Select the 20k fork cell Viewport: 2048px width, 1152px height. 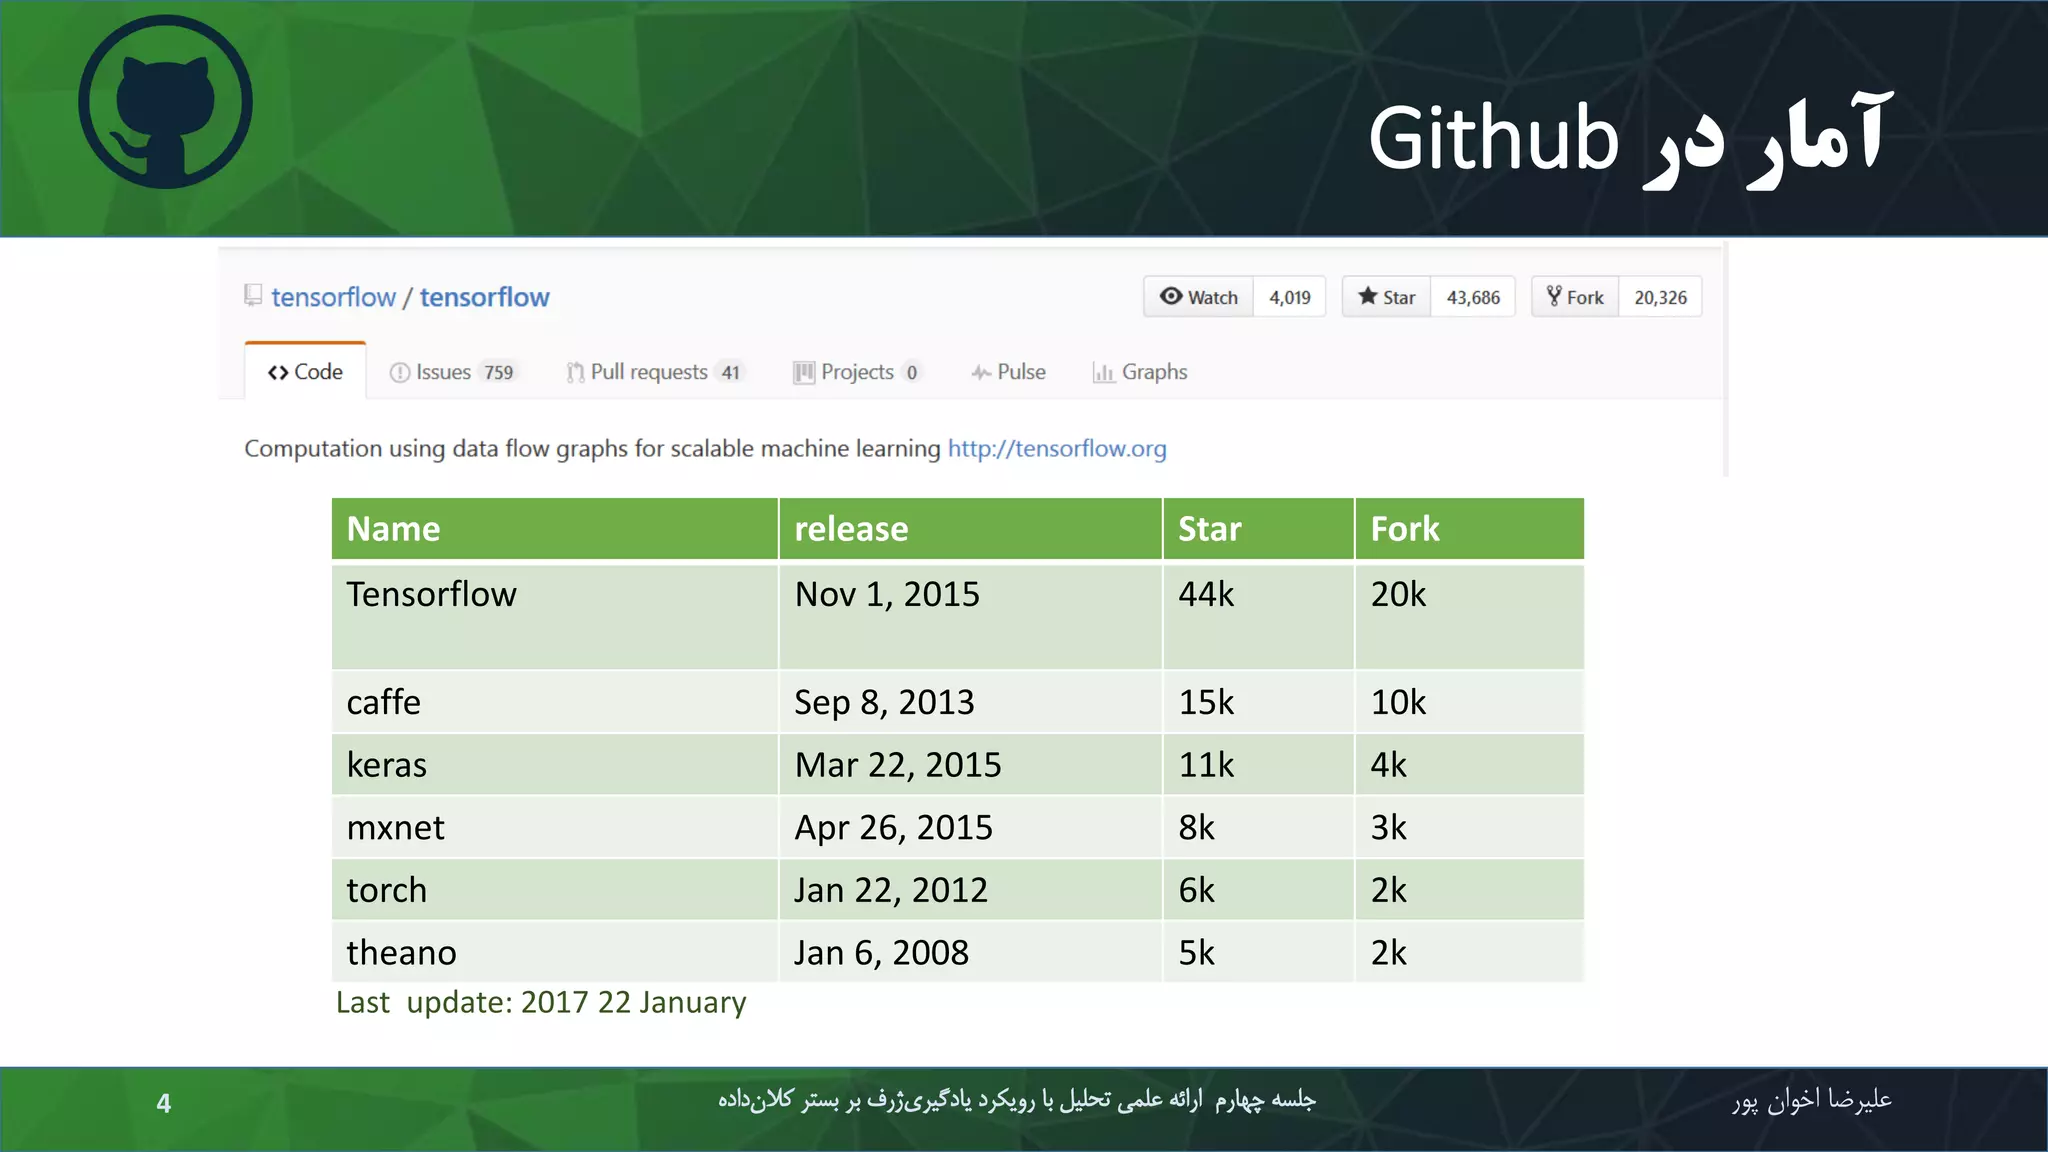click(x=1470, y=616)
